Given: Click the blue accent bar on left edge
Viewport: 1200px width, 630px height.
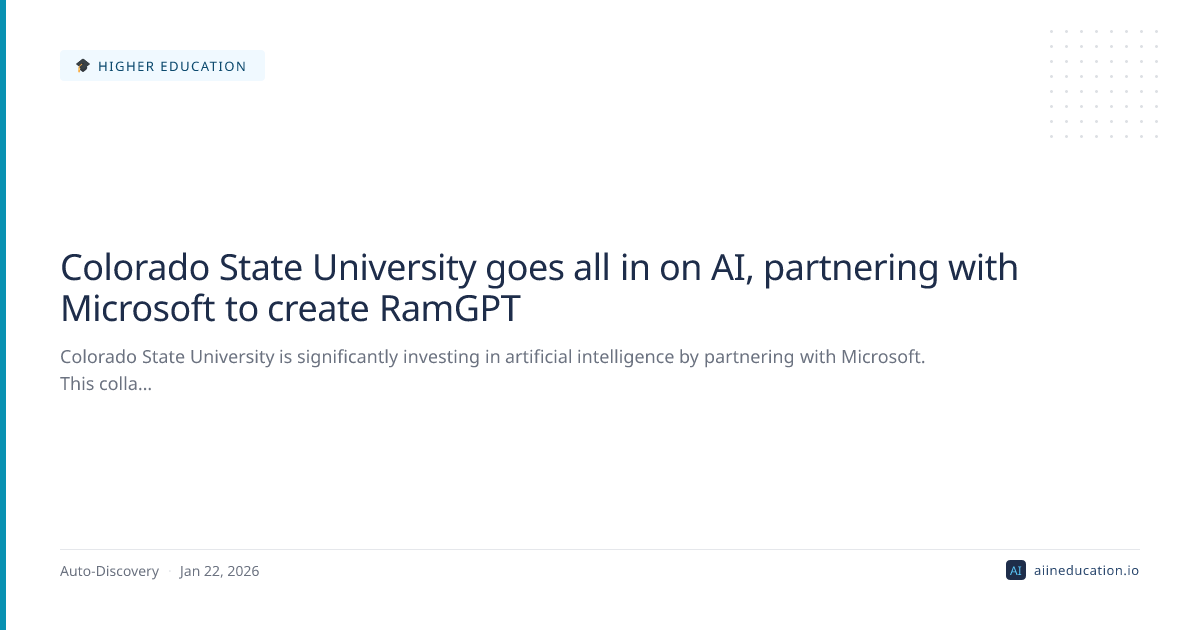Looking at the screenshot, I should [3, 315].
